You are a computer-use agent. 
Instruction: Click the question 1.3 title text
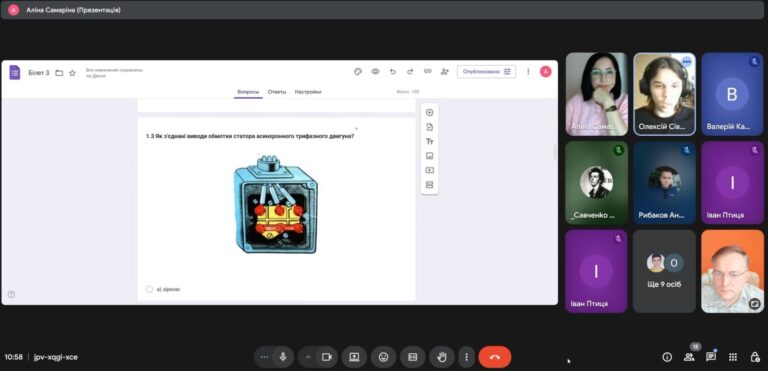click(250, 136)
